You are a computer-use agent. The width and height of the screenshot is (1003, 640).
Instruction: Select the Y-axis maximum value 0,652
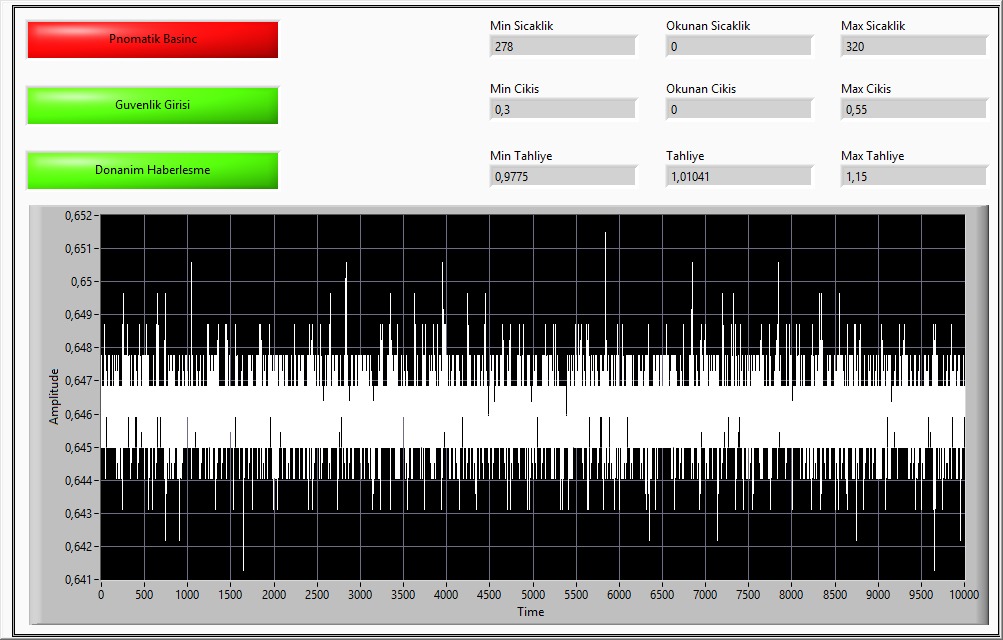coord(78,215)
